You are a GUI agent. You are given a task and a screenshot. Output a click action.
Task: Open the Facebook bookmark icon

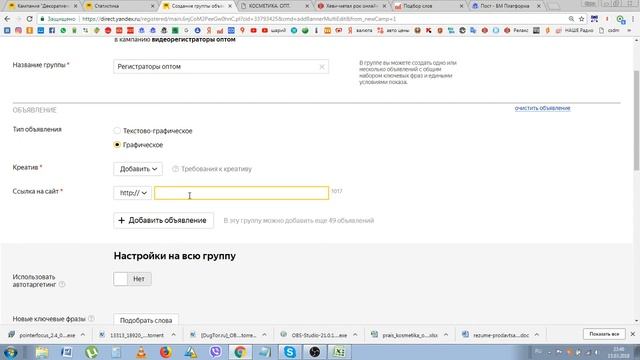click(52, 30)
